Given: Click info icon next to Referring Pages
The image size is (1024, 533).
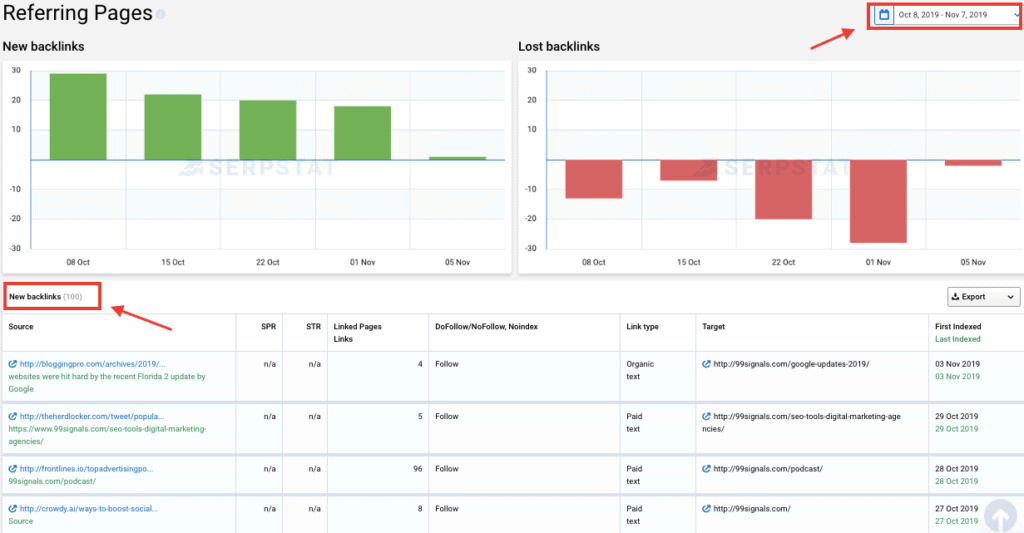Looking at the screenshot, I should click(161, 15).
